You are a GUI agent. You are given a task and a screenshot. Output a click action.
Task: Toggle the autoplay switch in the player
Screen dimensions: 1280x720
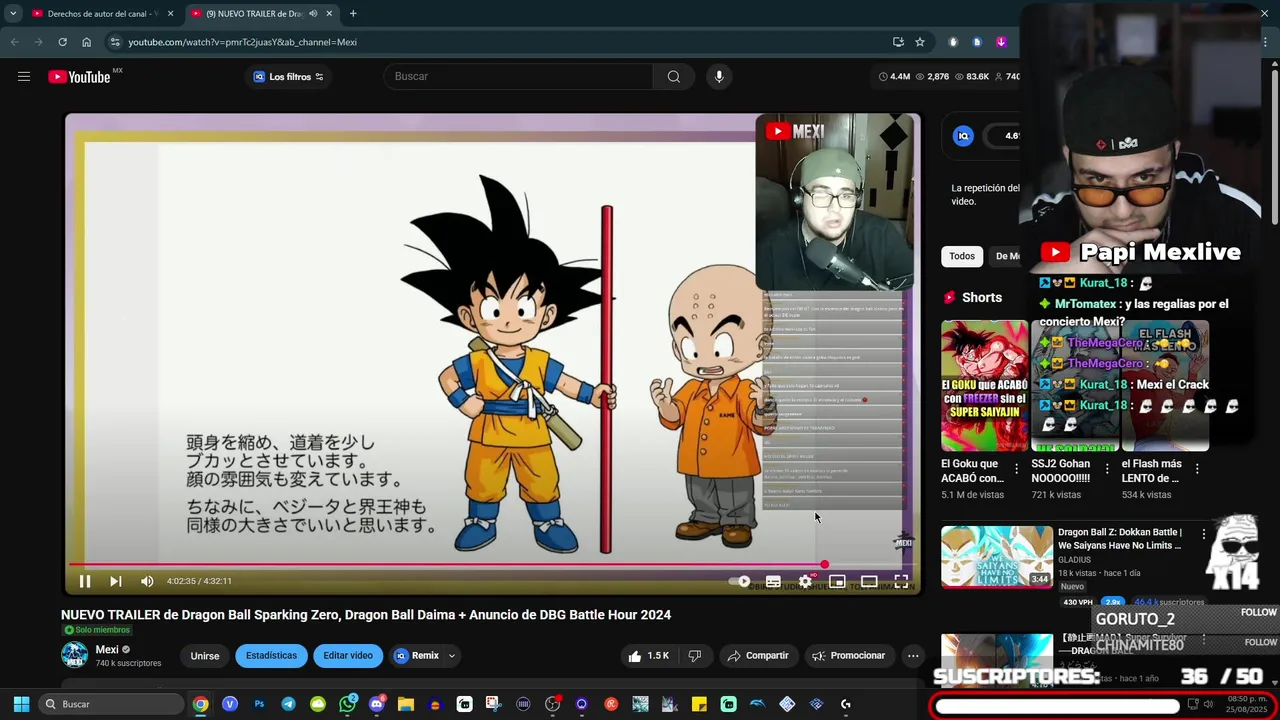[741, 581]
